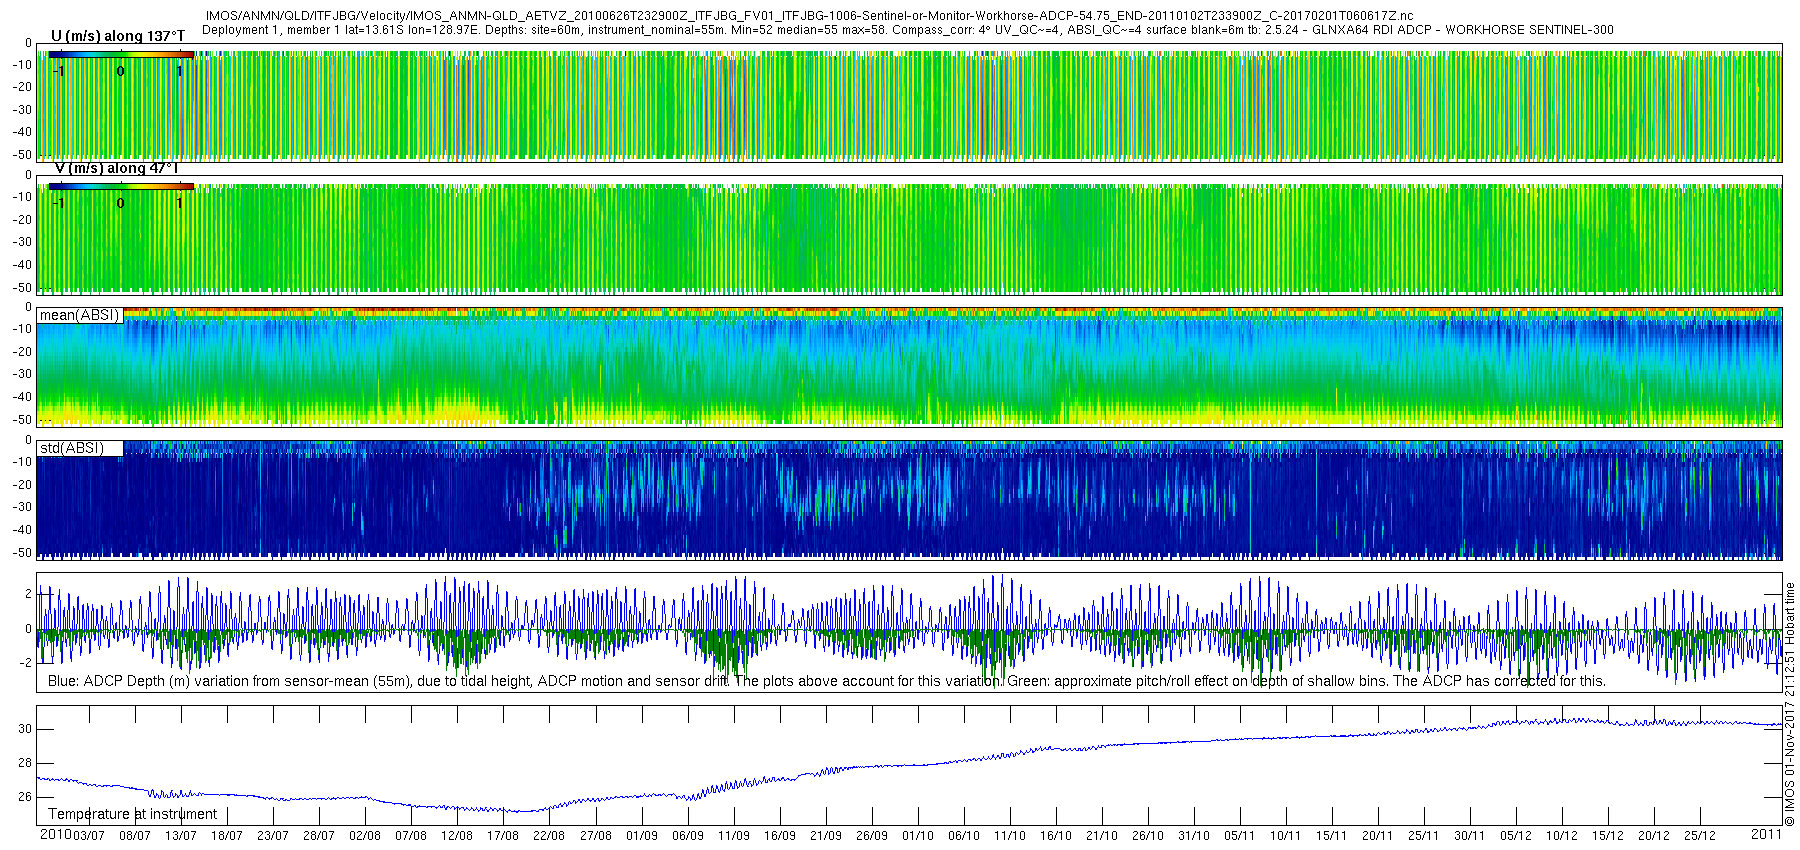
Task: Click the -30 depth tick of mean(ABSI) panel
Action: tap(21, 374)
